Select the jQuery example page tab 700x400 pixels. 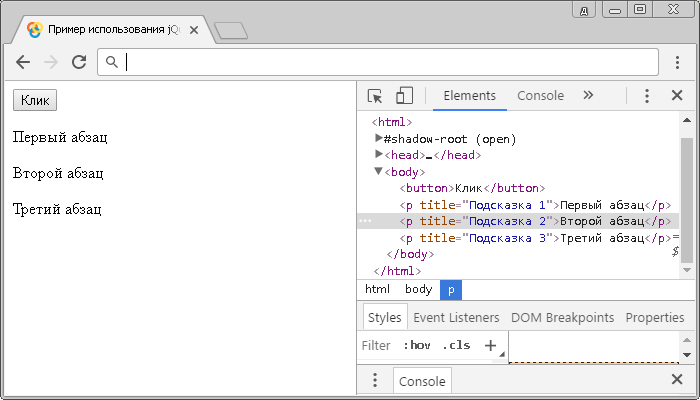click(112, 30)
